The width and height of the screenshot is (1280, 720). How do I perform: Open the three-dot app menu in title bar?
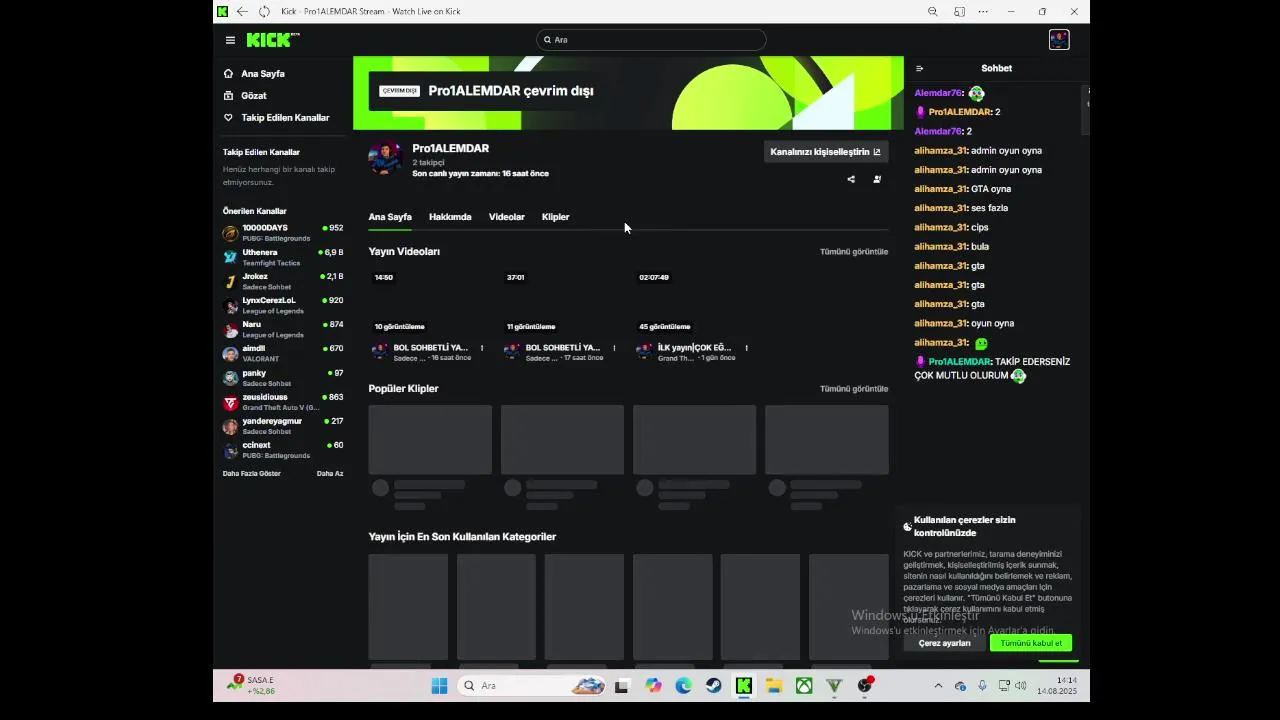click(x=983, y=12)
